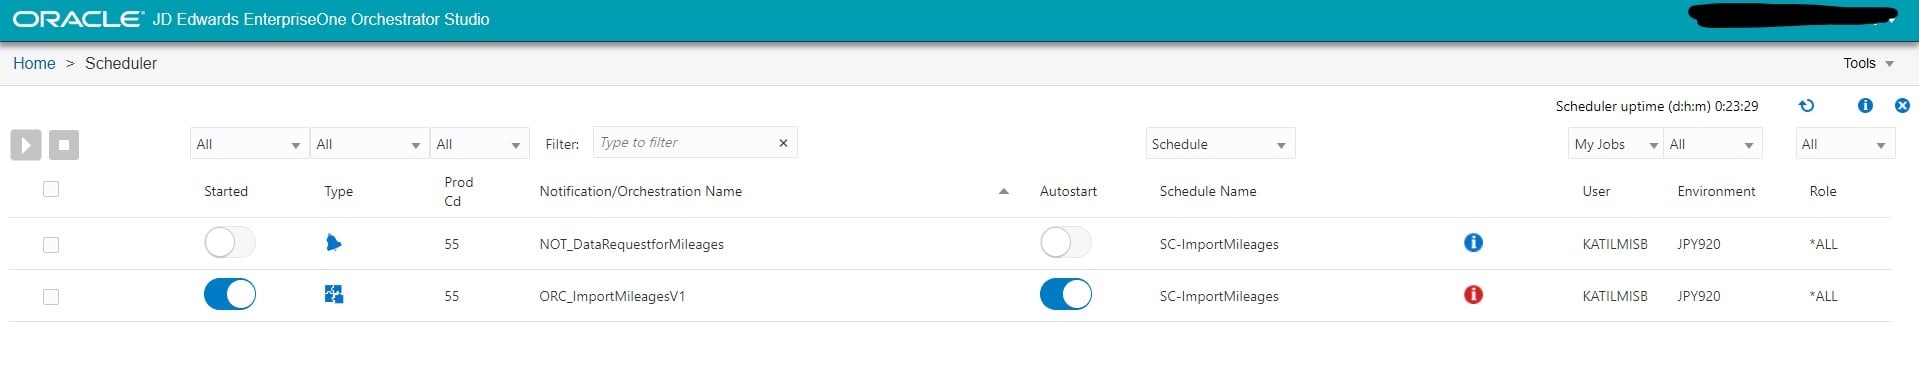
Task: Click the refresh scheduler icon
Action: click(1806, 105)
